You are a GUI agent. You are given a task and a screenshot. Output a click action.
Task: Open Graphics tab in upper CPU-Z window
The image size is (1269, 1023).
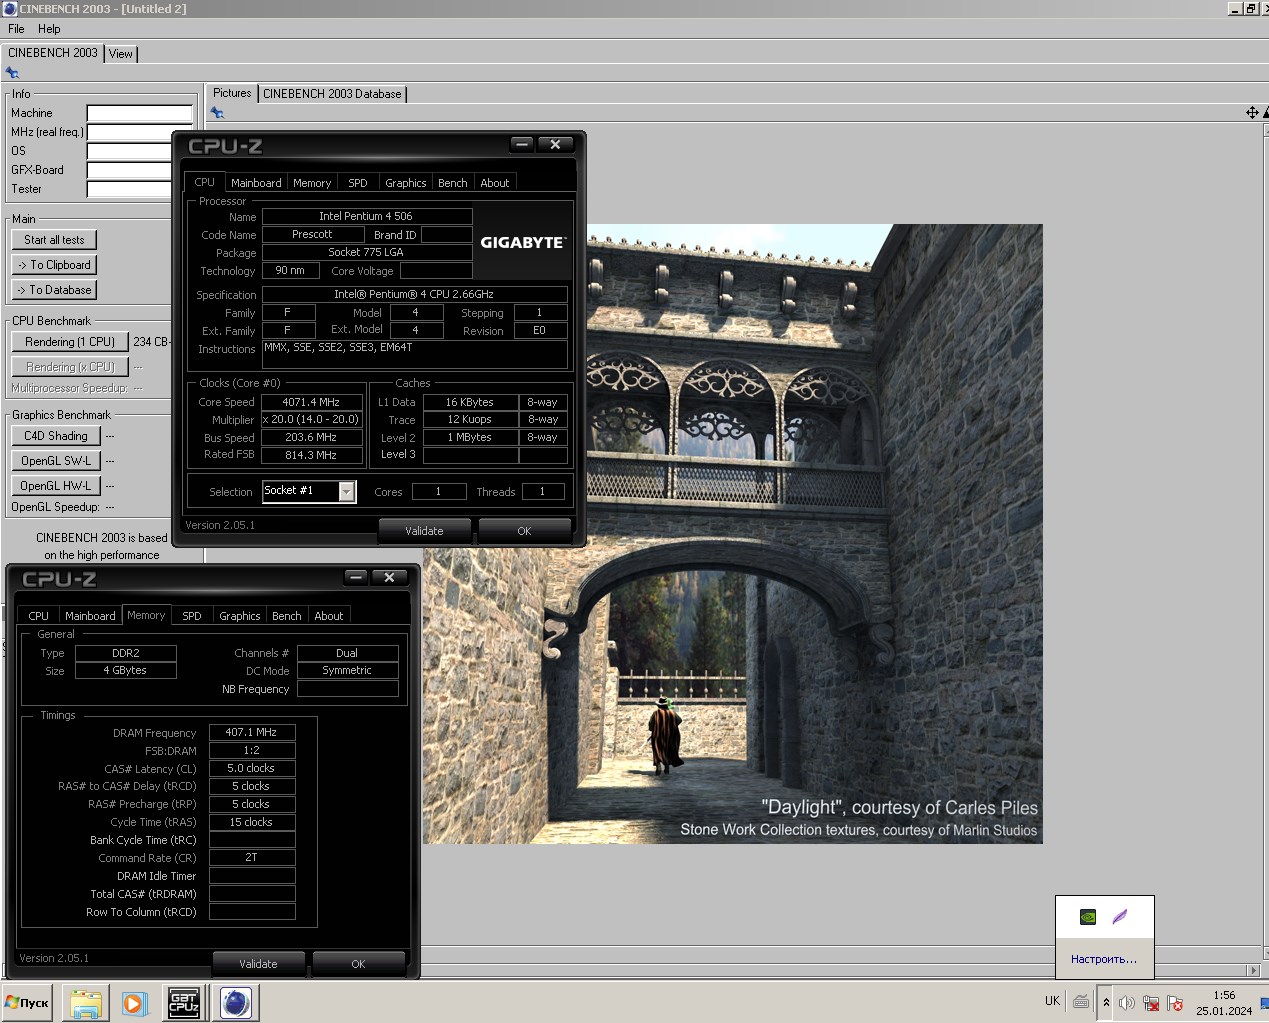click(406, 183)
